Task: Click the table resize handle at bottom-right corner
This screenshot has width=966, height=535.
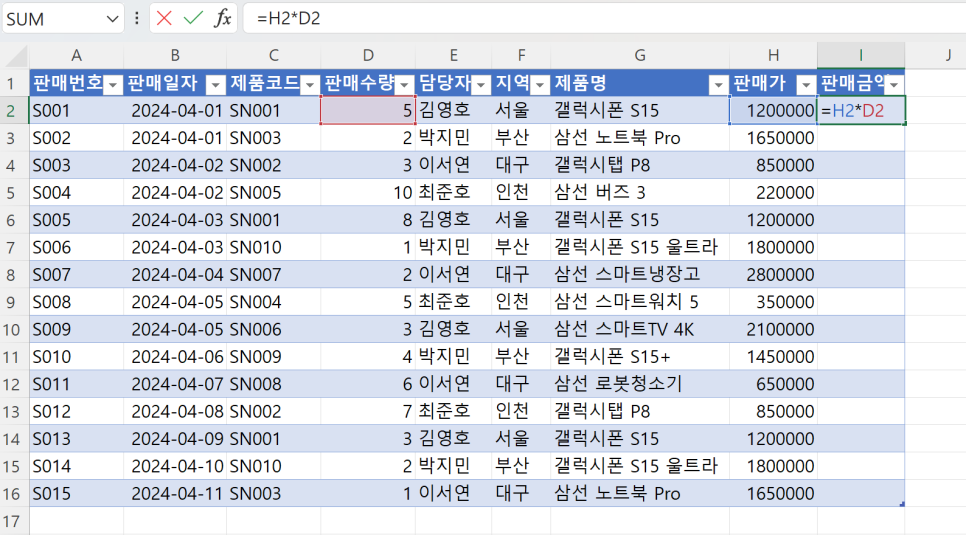Action: pos(902,504)
